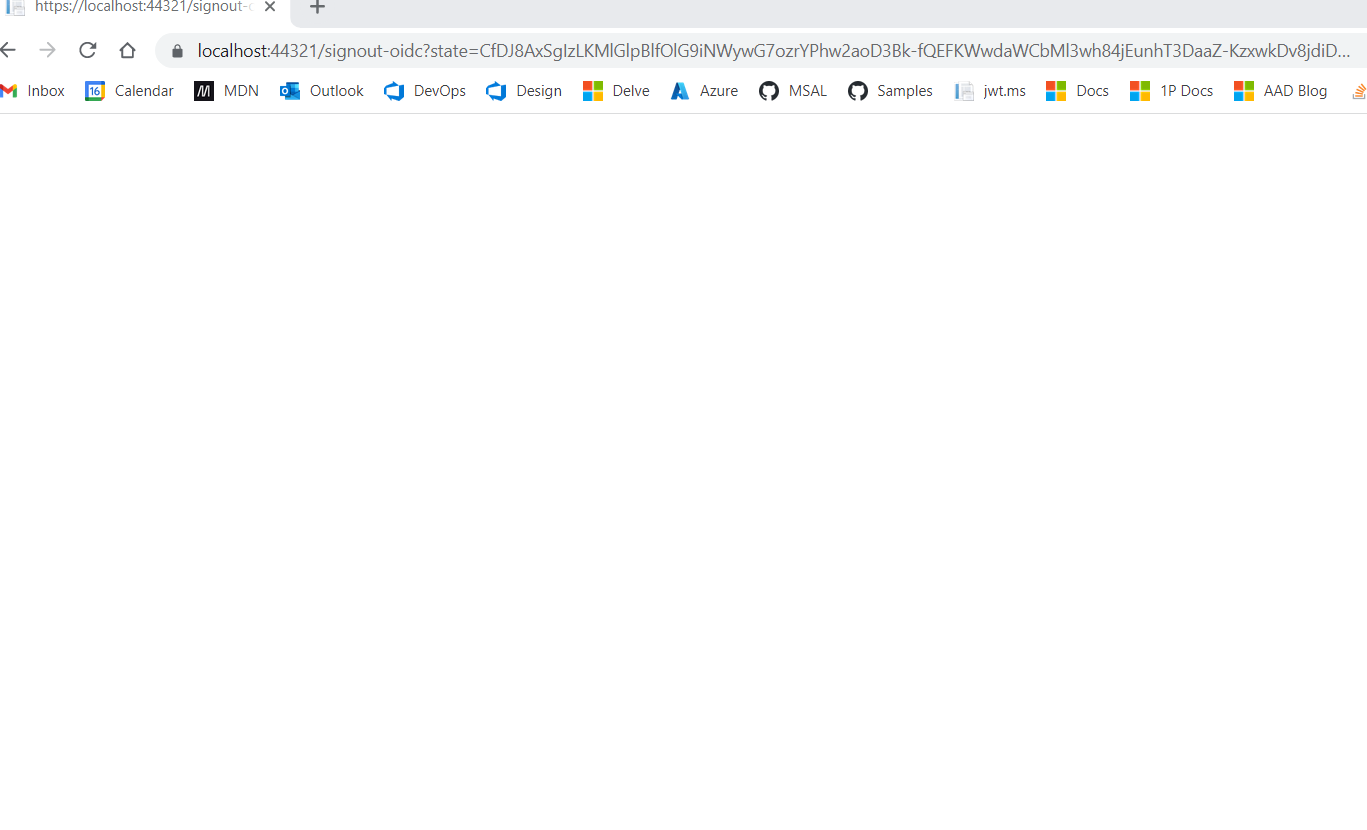Click the padlock site info icon
Viewport: 1367px width, 830px height.
pos(178,50)
